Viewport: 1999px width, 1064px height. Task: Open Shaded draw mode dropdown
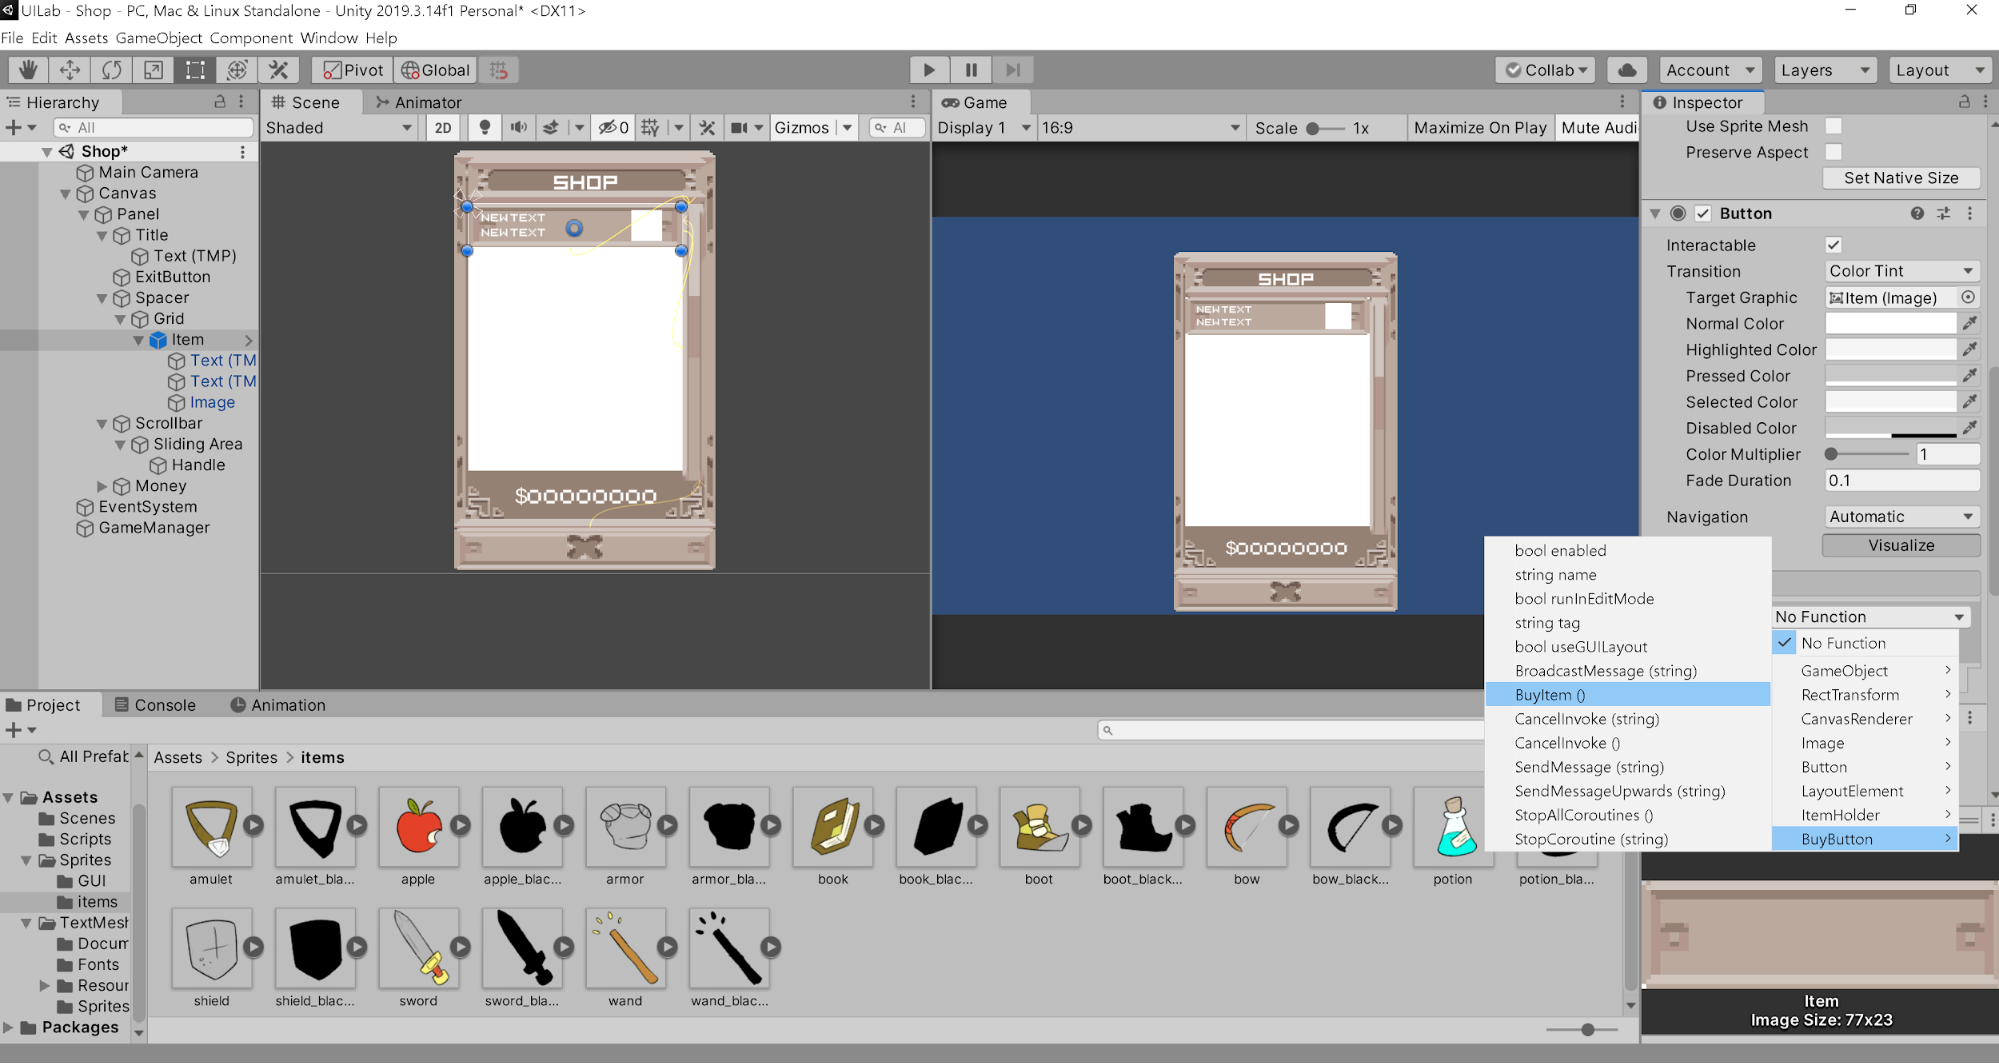click(x=339, y=128)
